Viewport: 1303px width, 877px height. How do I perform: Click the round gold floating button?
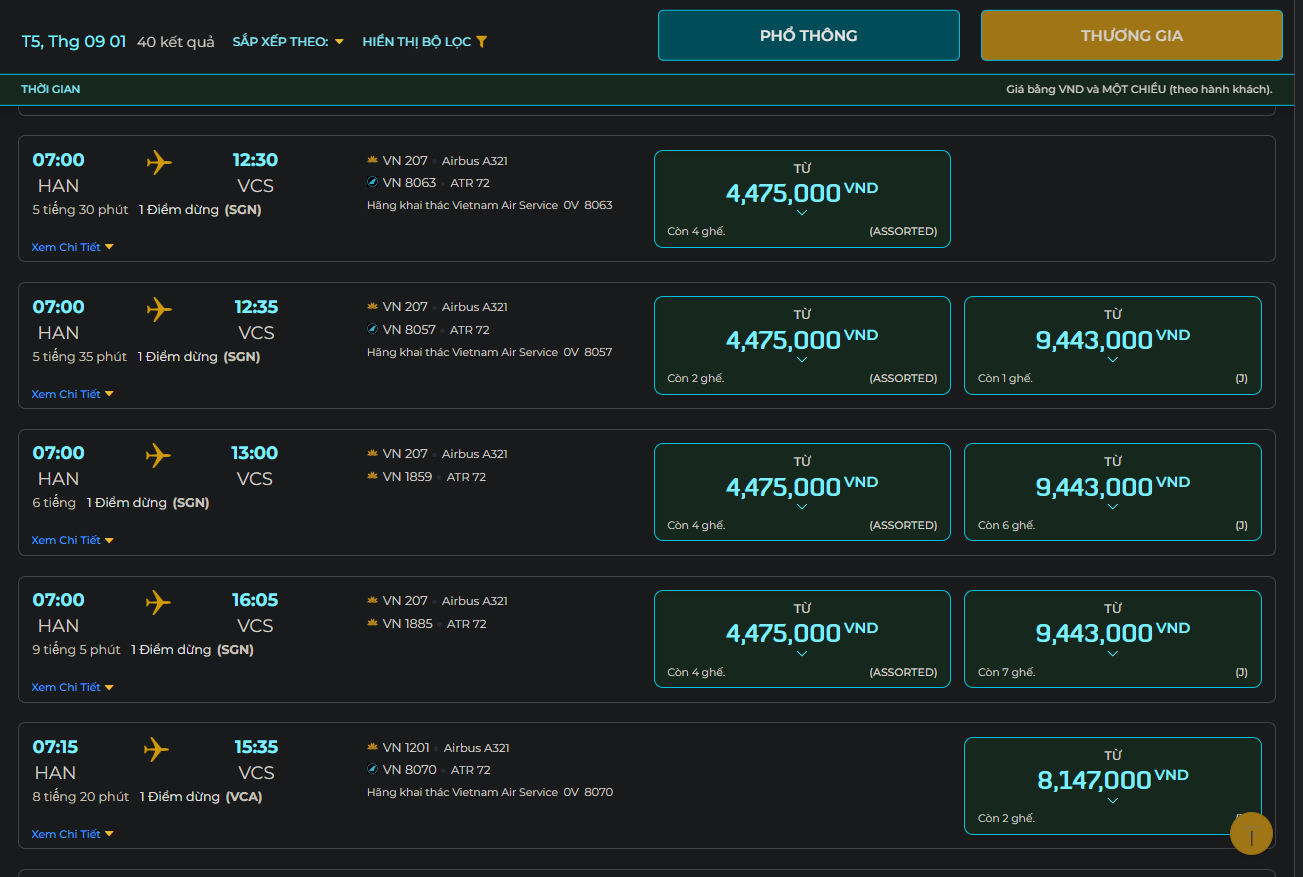coord(1251,834)
